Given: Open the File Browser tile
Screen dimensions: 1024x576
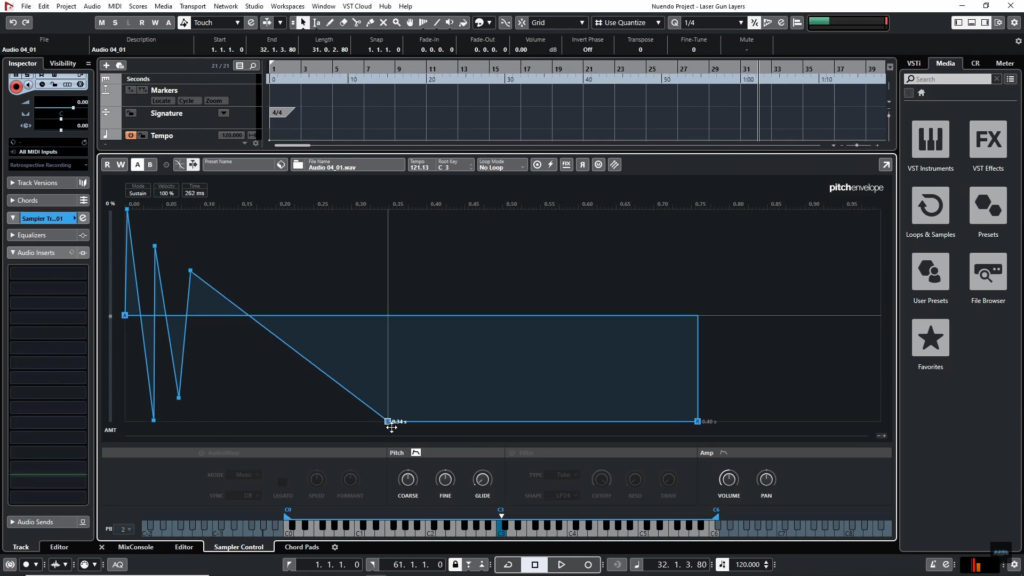Looking at the screenshot, I should click(988, 273).
